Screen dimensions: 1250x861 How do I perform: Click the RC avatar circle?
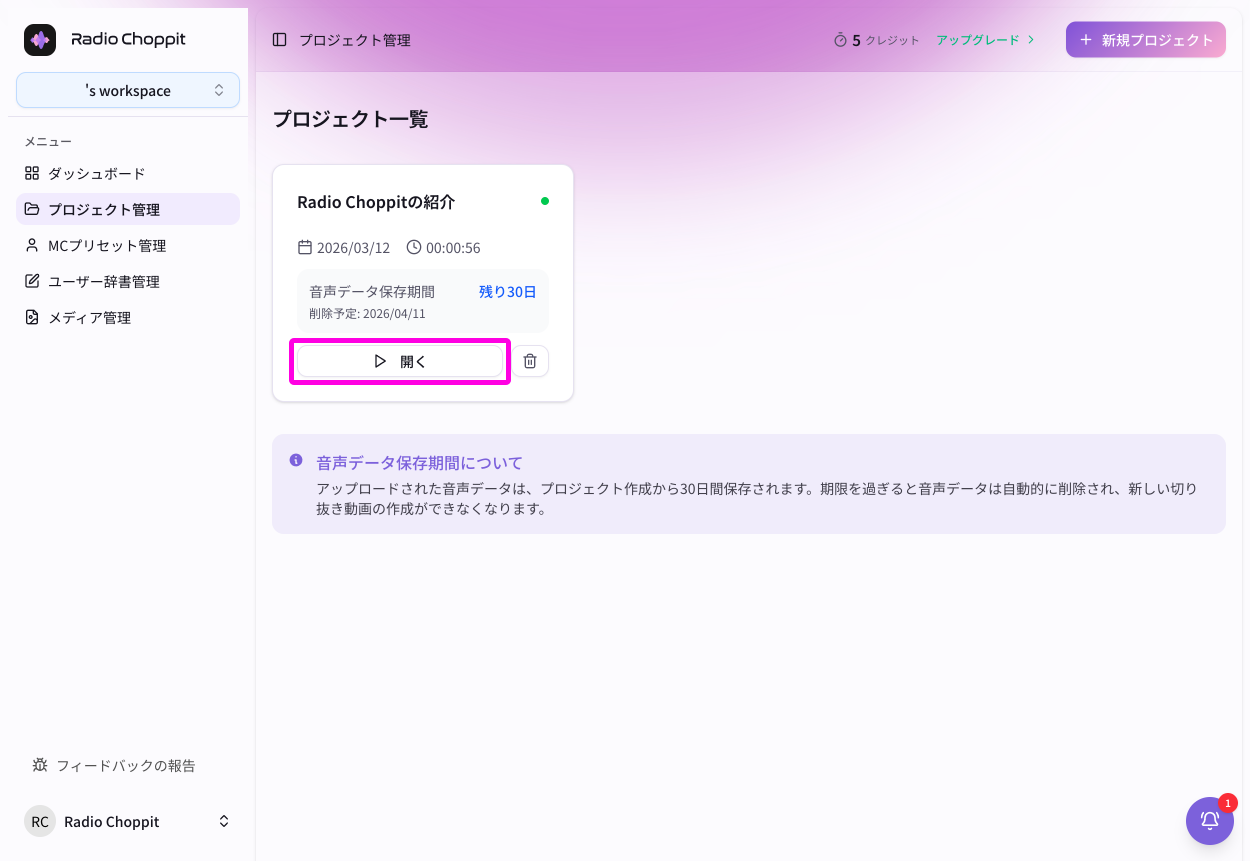(40, 821)
